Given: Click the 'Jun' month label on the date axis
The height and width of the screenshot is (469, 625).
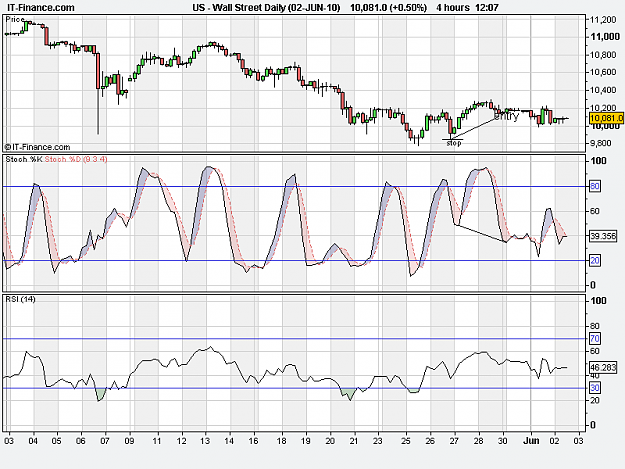Looking at the screenshot, I should point(531,441).
